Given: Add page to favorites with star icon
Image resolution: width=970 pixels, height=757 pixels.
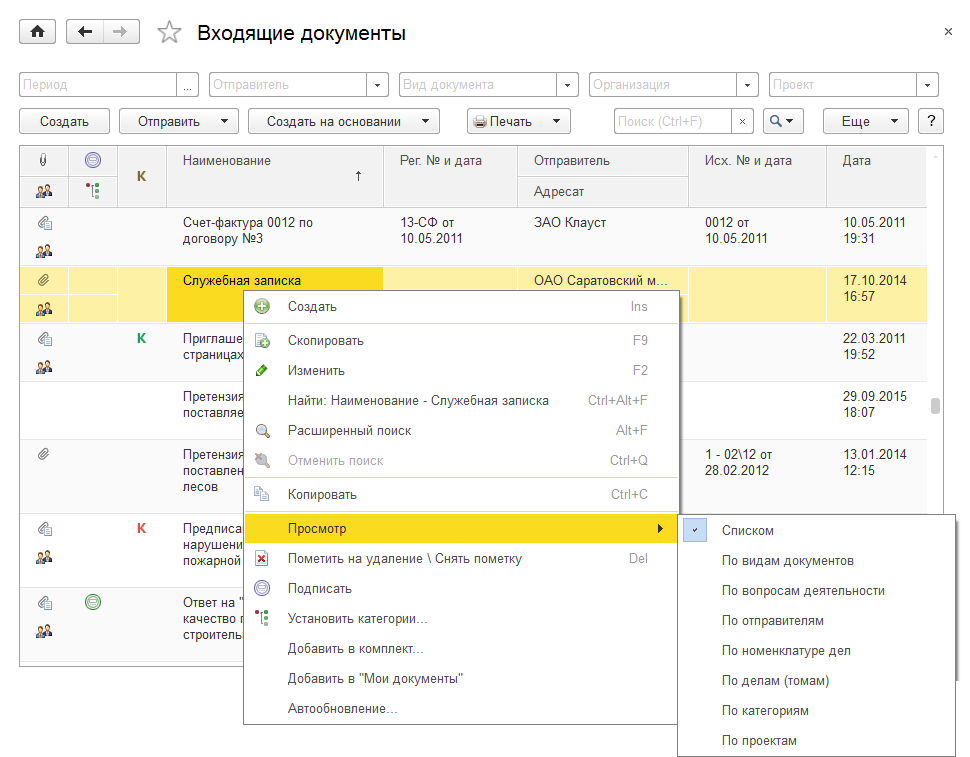Looking at the screenshot, I should pyautogui.click(x=170, y=33).
